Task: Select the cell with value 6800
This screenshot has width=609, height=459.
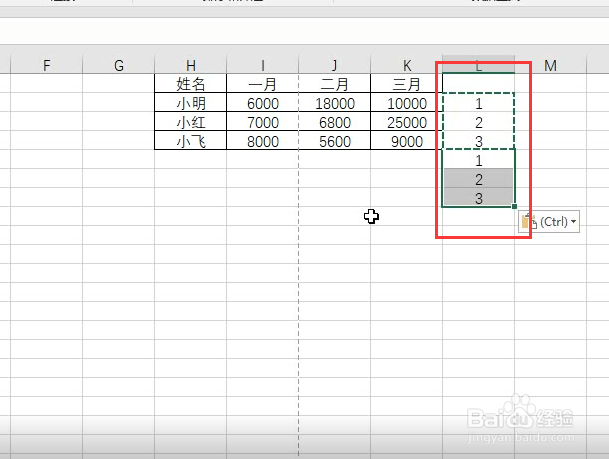Action: point(335,121)
